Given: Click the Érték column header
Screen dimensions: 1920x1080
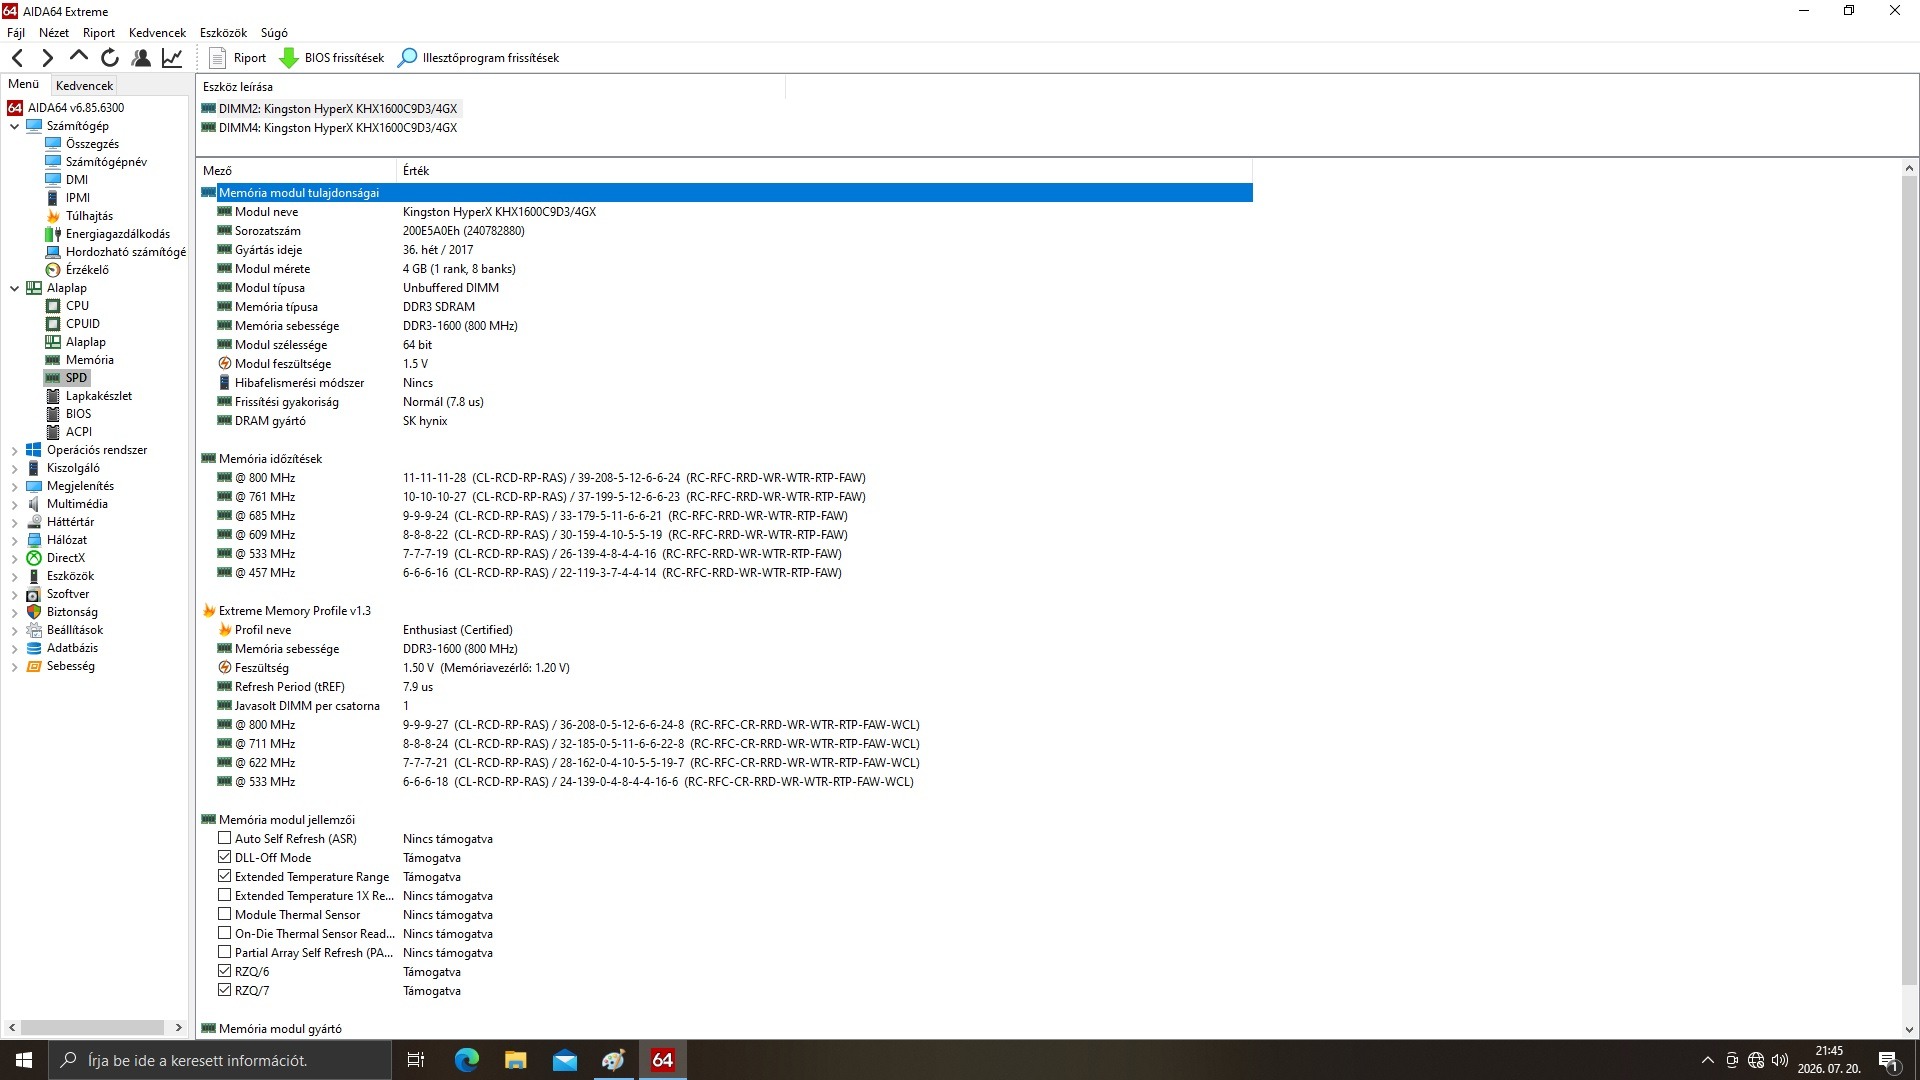Looking at the screenshot, I should tap(824, 171).
